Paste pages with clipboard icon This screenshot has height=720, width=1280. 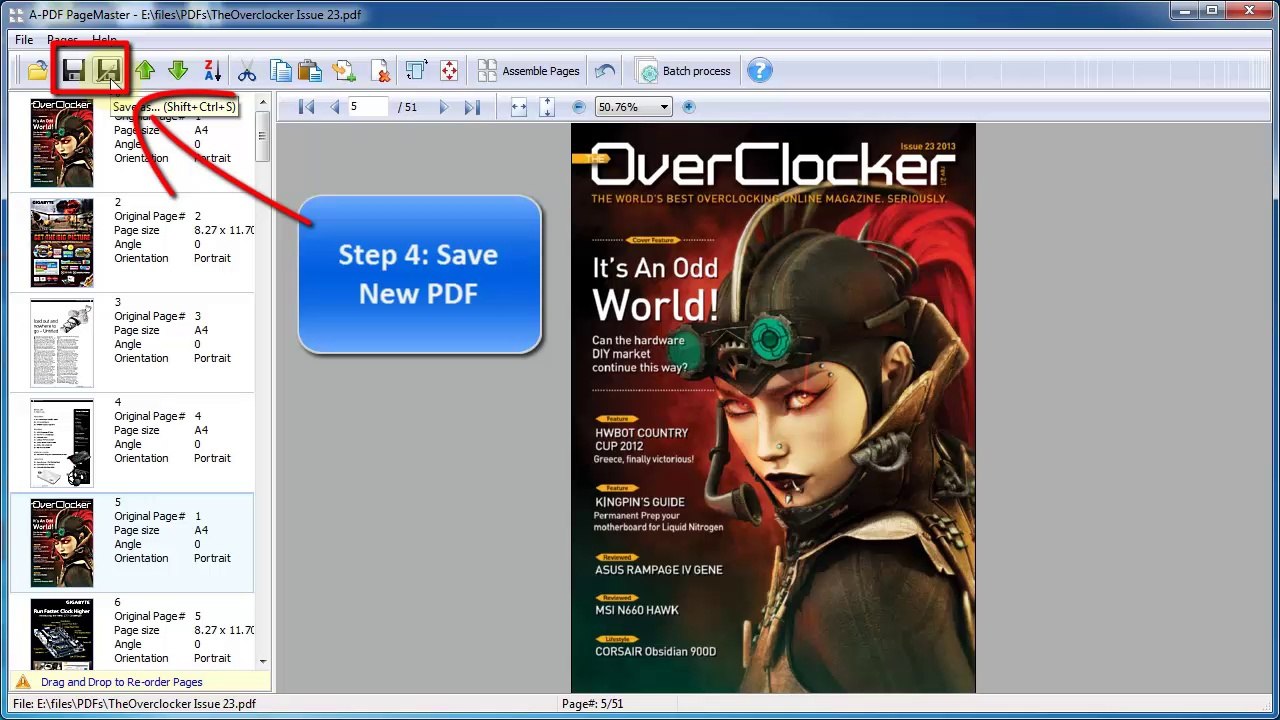click(x=310, y=71)
